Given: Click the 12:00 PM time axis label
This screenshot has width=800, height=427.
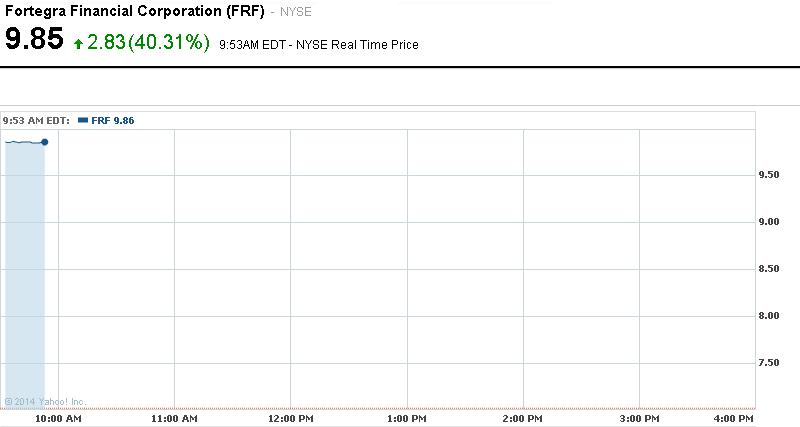Looking at the screenshot, I should click(290, 417).
